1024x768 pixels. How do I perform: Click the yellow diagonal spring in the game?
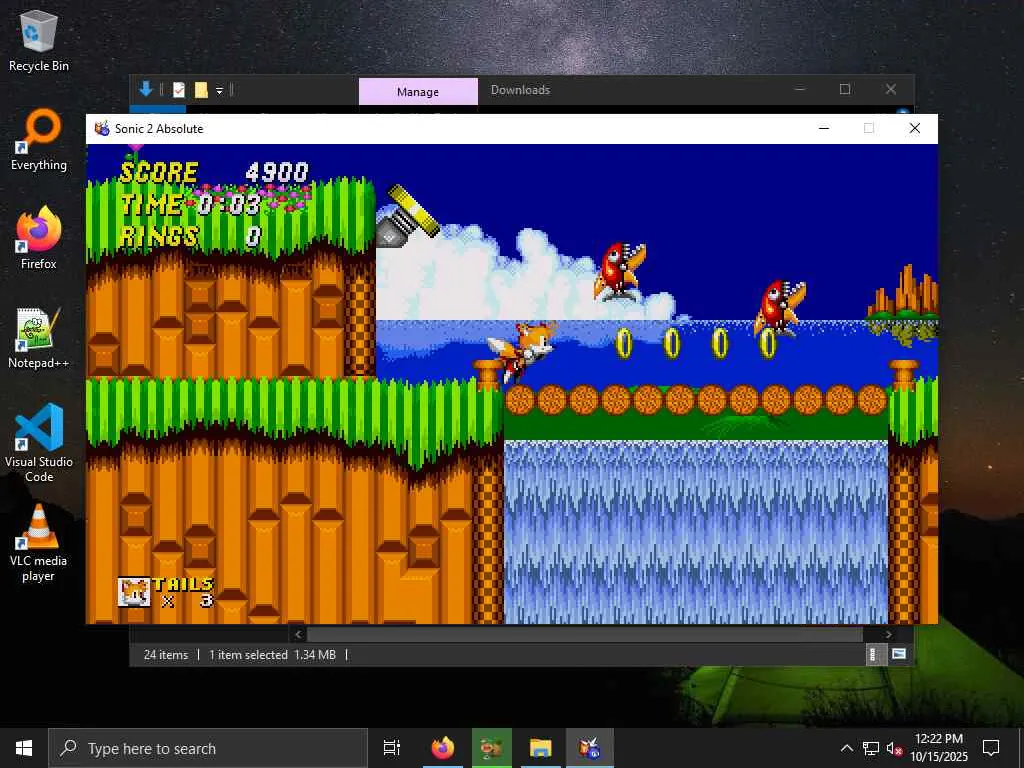click(x=408, y=215)
